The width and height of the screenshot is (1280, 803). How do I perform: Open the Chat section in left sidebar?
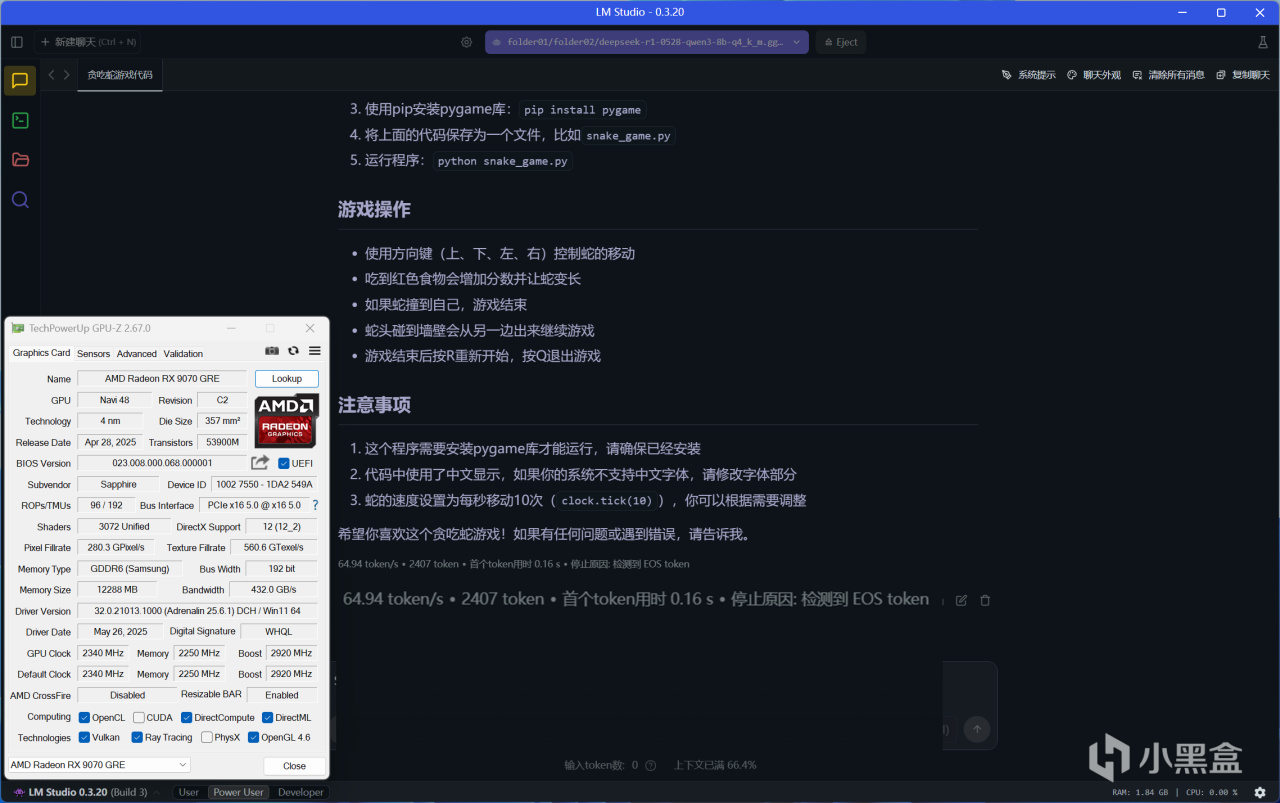(x=20, y=81)
